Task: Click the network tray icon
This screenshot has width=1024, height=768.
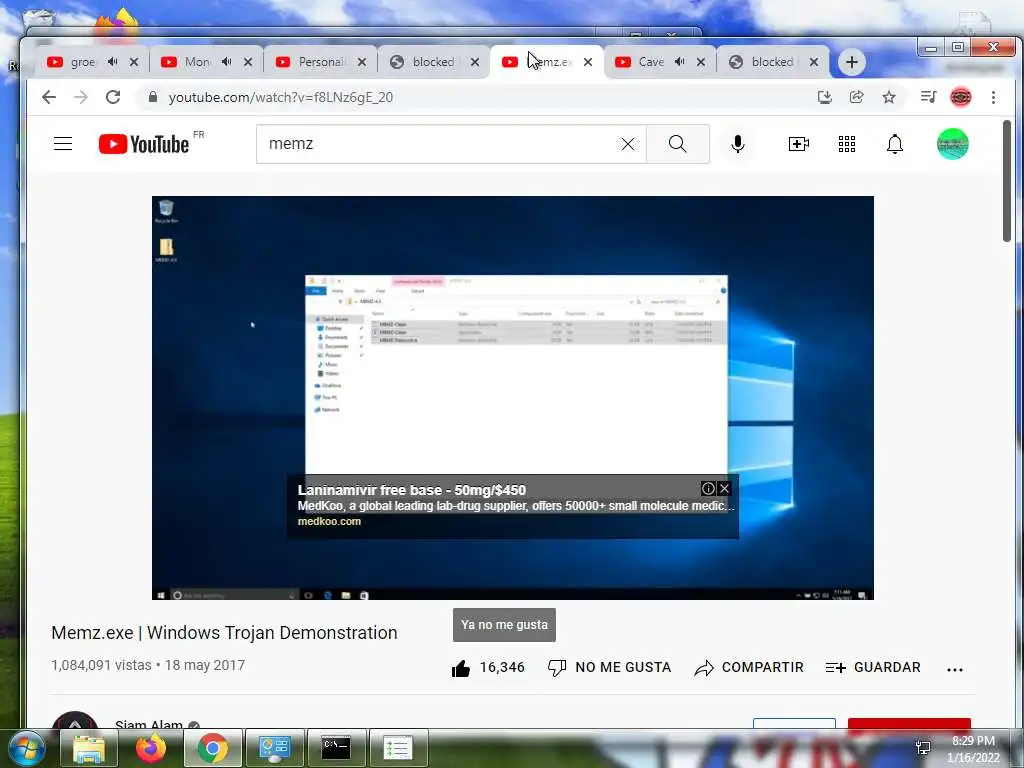Action: (923, 748)
